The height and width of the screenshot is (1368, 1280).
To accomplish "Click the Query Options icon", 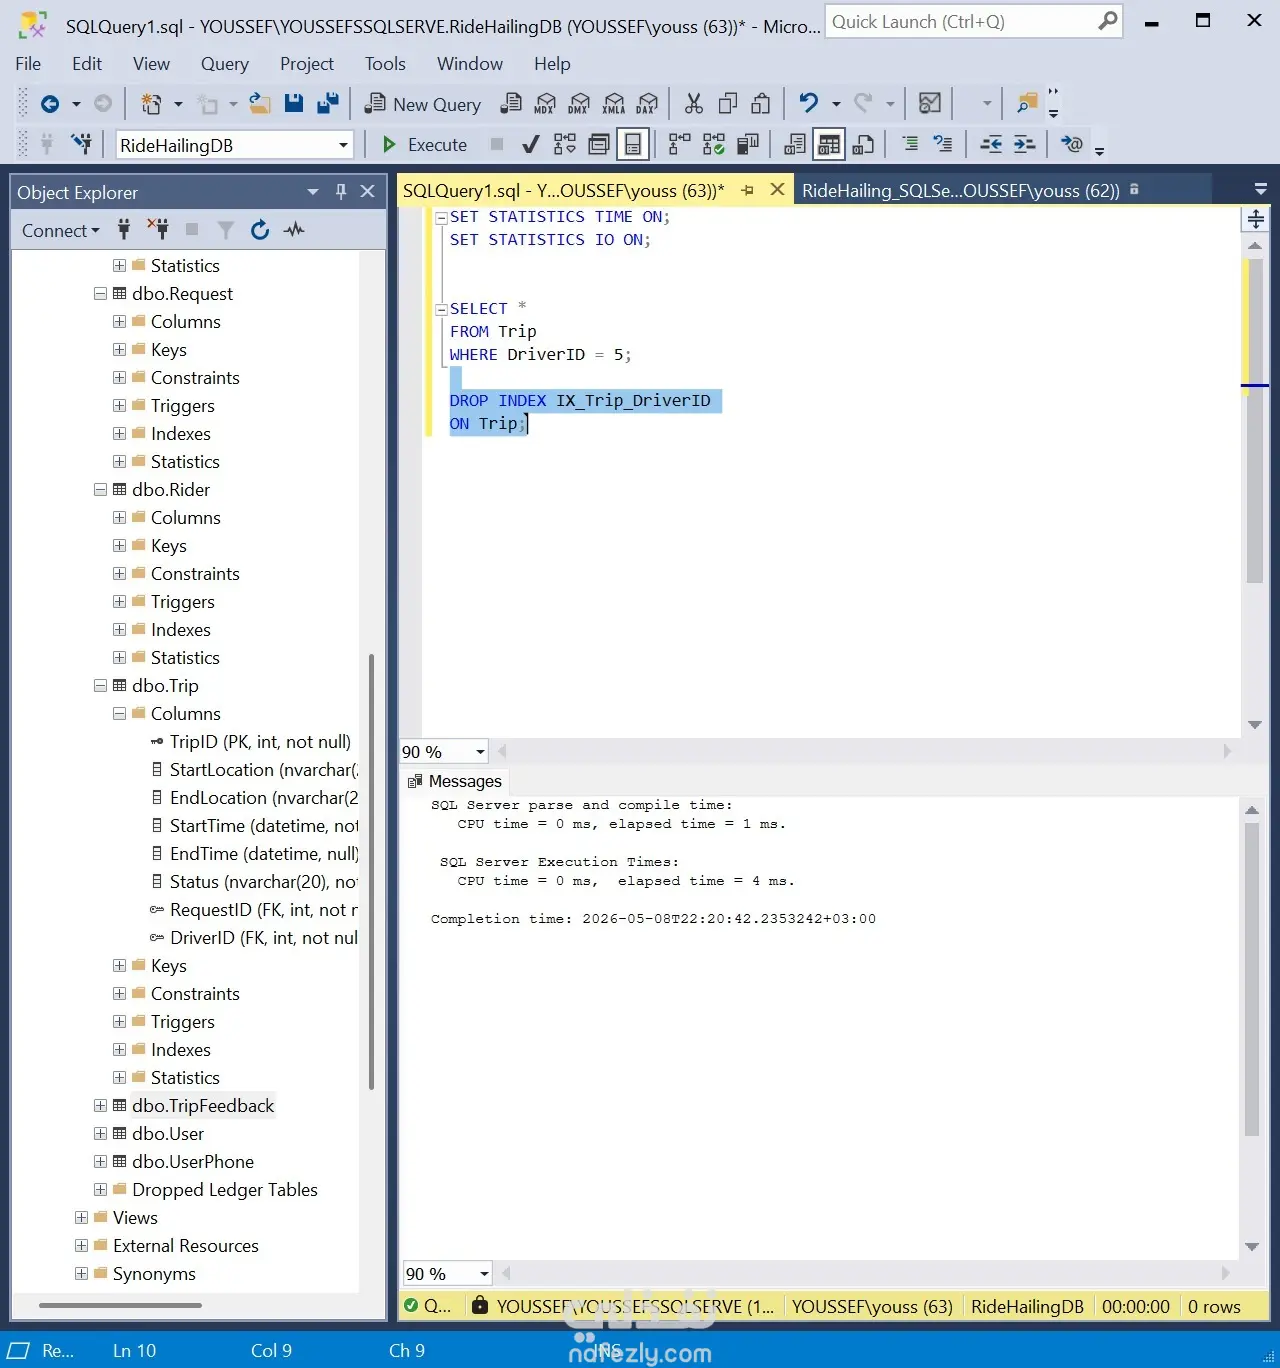I will click(x=599, y=145).
